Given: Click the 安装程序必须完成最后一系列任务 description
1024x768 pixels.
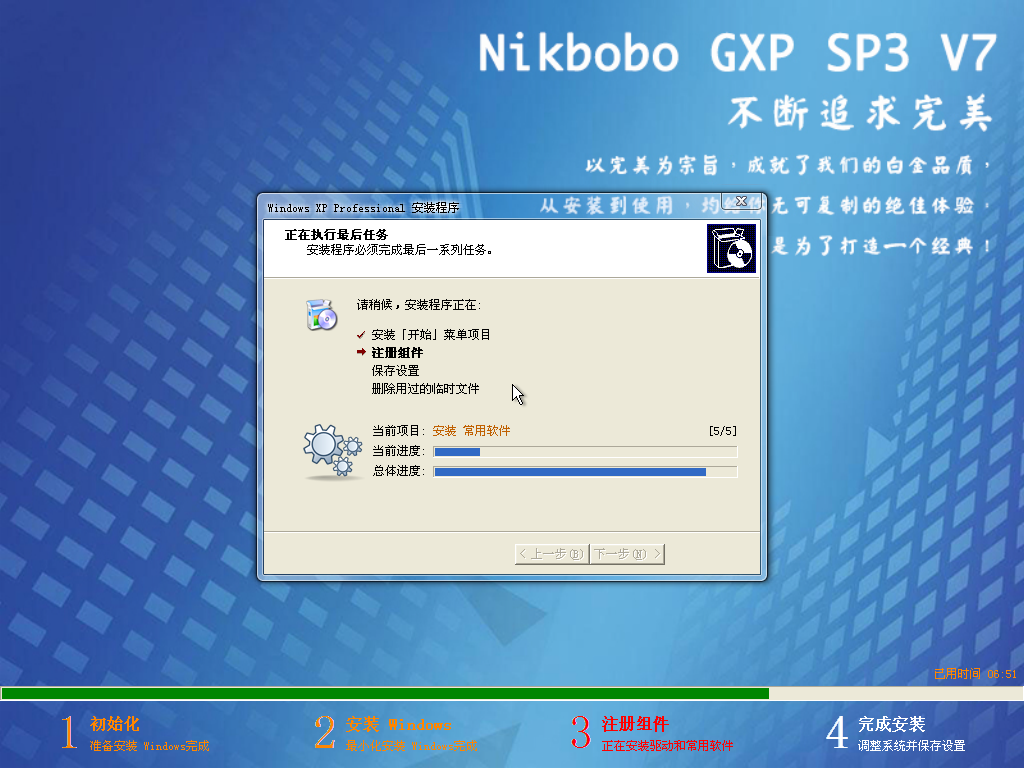Looking at the screenshot, I should tap(399, 249).
